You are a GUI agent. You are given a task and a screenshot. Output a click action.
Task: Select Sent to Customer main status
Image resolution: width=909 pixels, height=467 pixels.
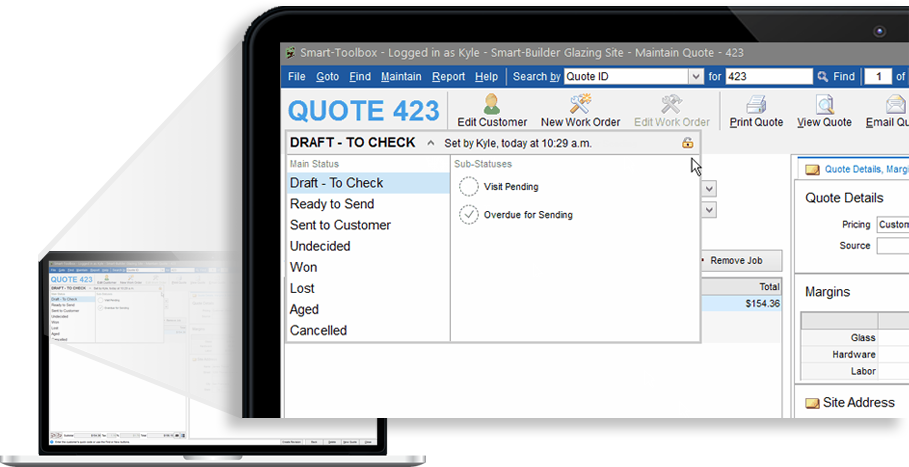click(368, 225)
